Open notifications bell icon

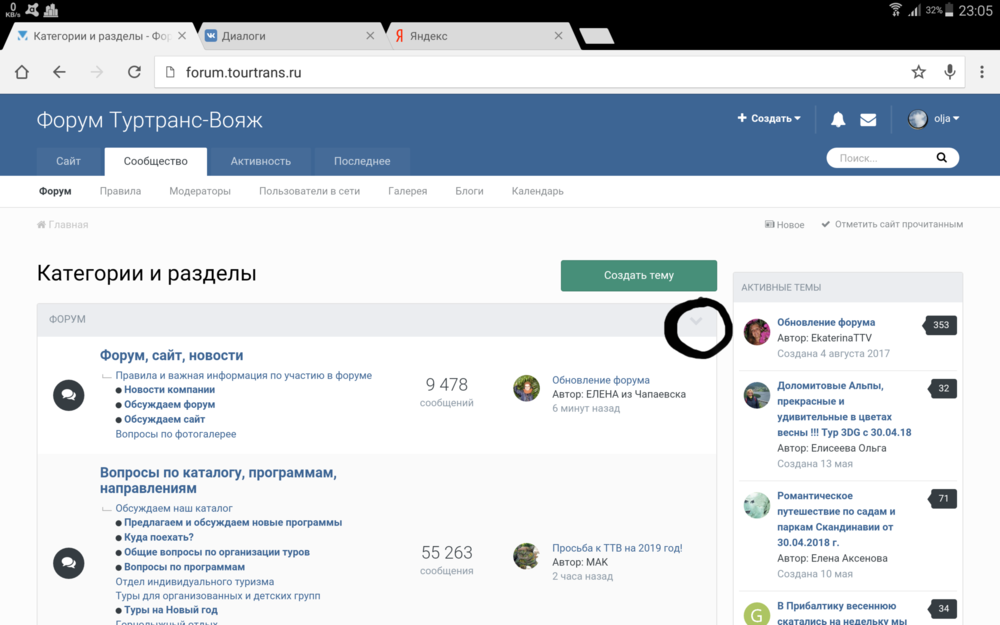[x=838, y=119]
